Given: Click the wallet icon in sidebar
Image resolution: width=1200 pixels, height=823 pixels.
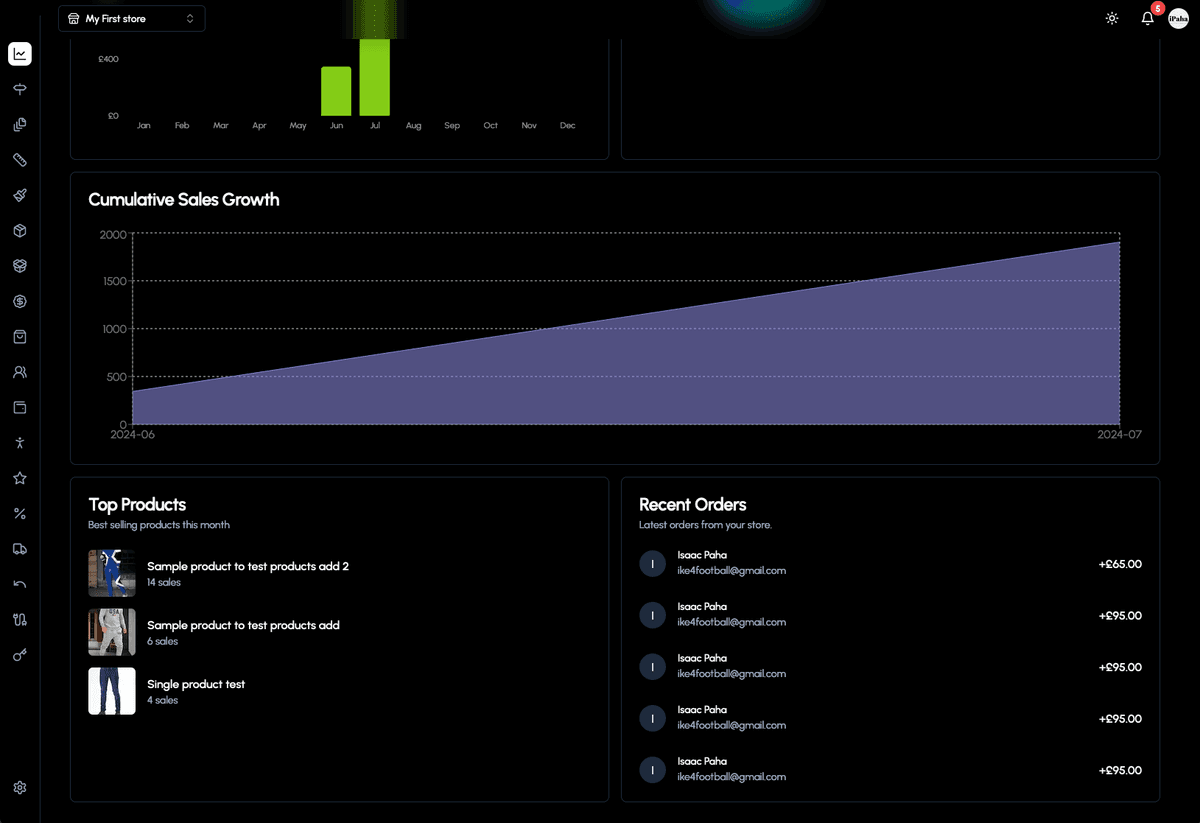Looking at the screenshot, I should point(20,407).
